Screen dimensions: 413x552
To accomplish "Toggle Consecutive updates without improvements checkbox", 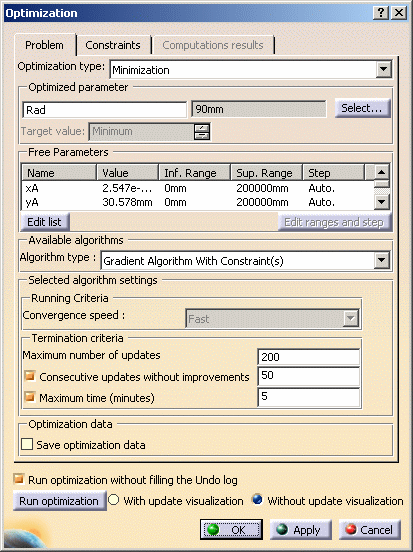I will [x=30, y=376].
